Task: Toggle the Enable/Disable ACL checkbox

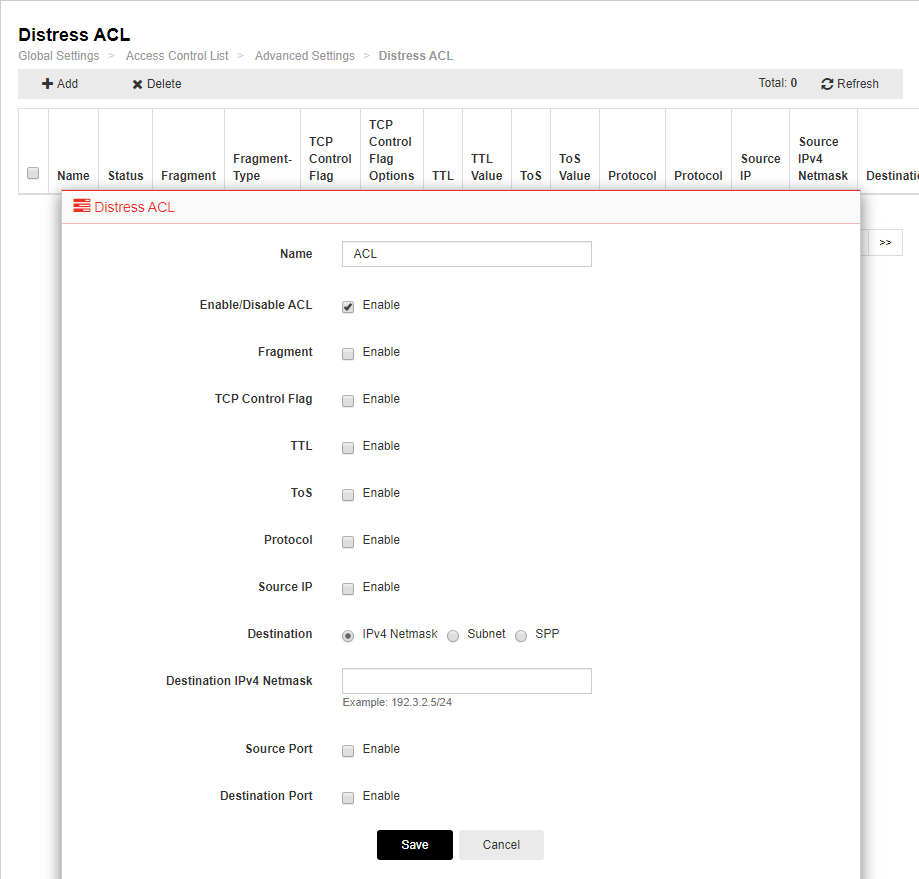Action: 347,307
